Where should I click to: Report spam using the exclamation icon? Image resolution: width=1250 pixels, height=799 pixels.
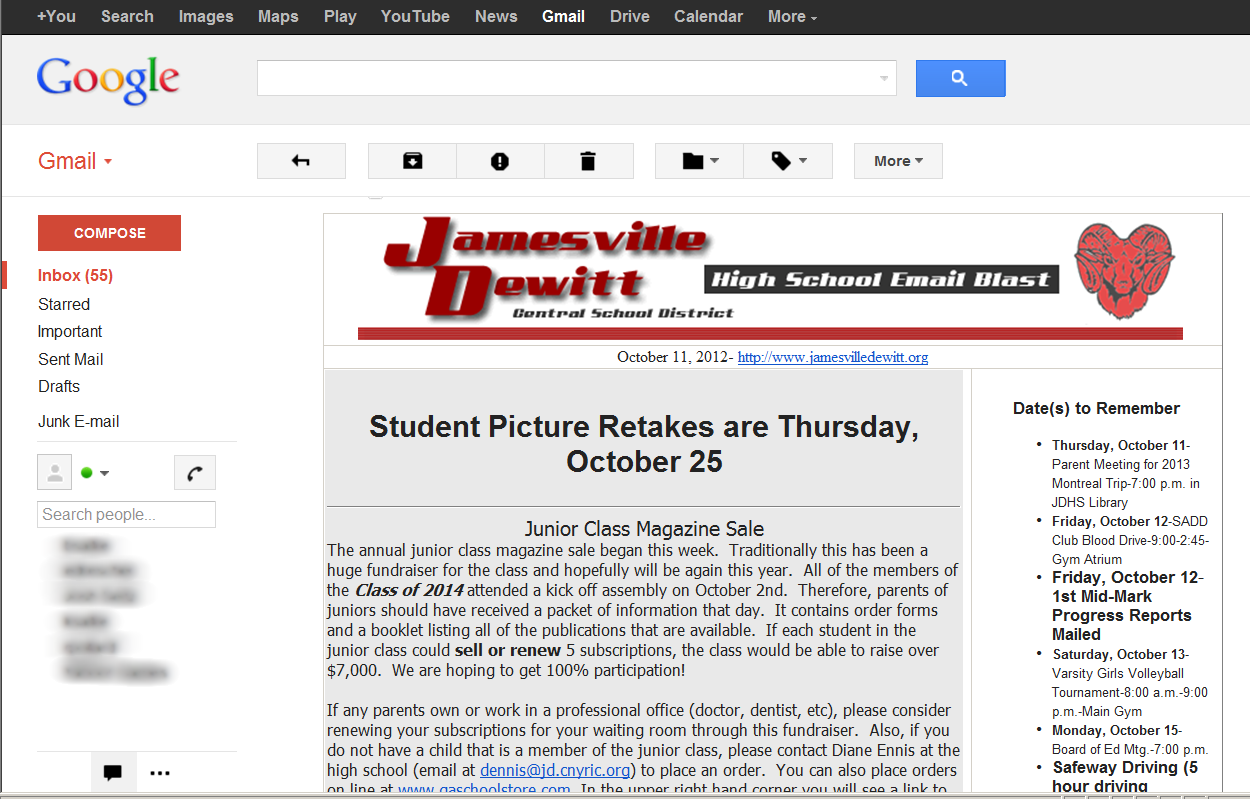(x=500, y=161)
